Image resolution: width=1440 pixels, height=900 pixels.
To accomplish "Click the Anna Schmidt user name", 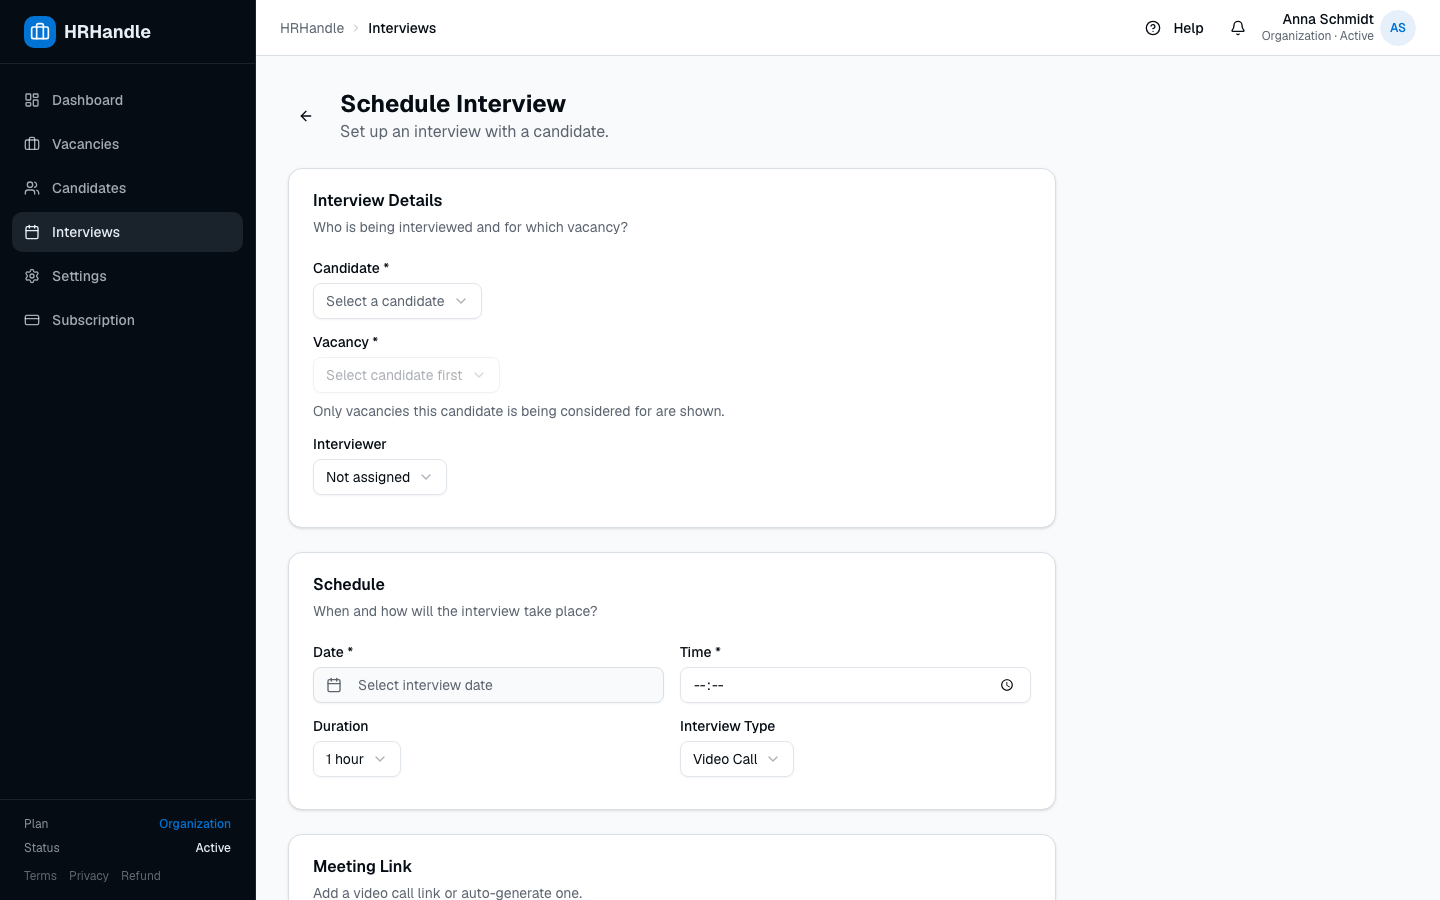I will coord(1328,19).
